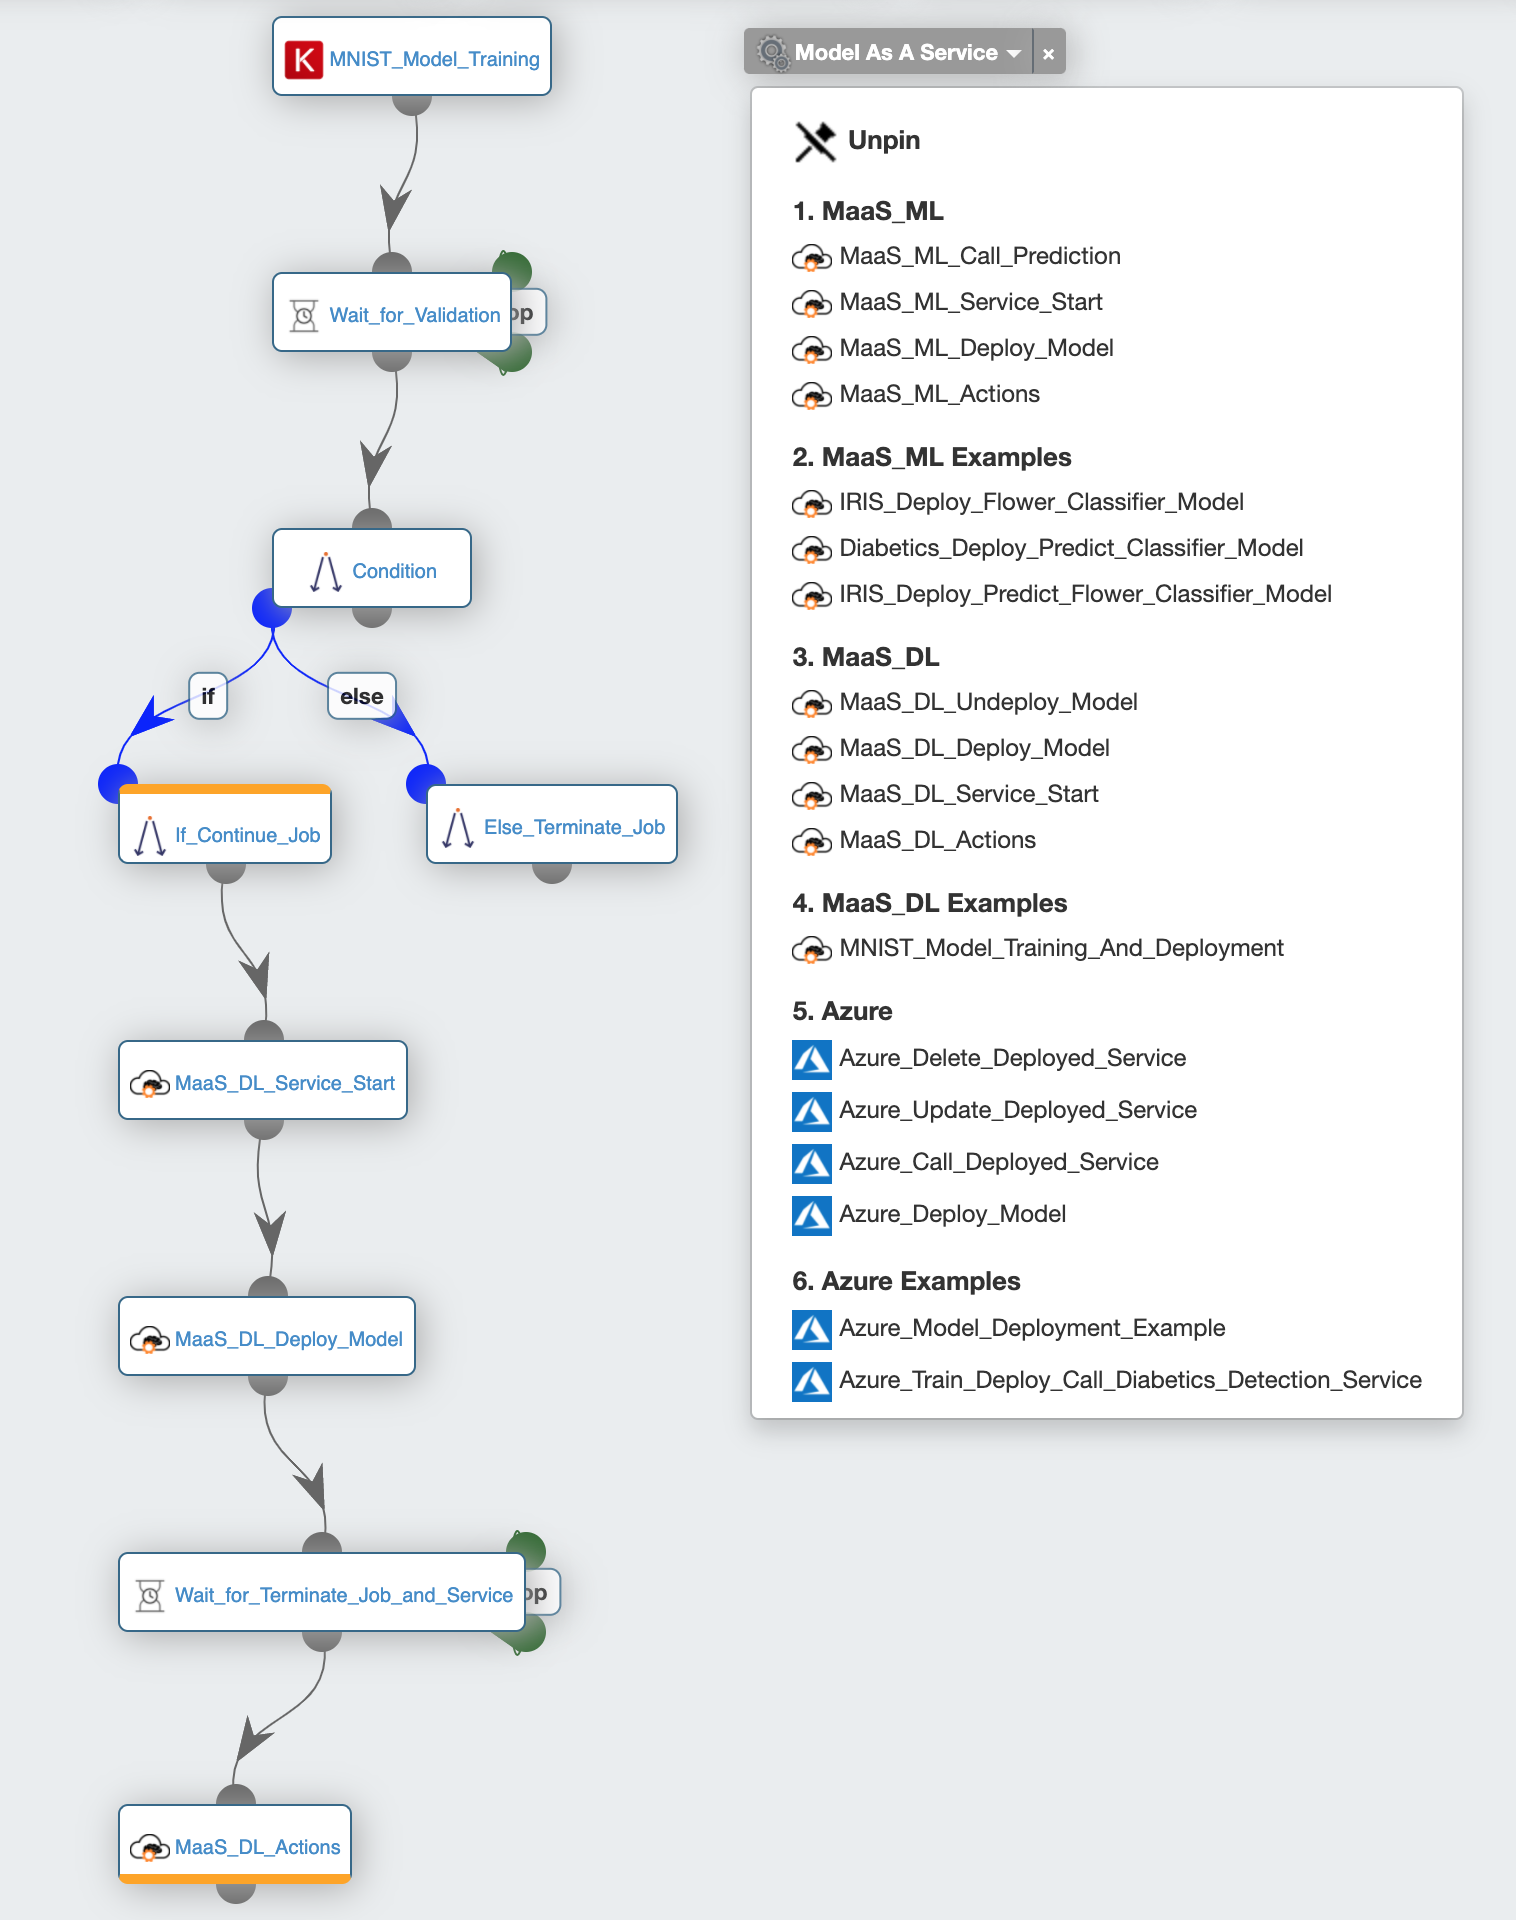
Task: Click the '5. Azure' section heading
Action: coord(843,1012)
